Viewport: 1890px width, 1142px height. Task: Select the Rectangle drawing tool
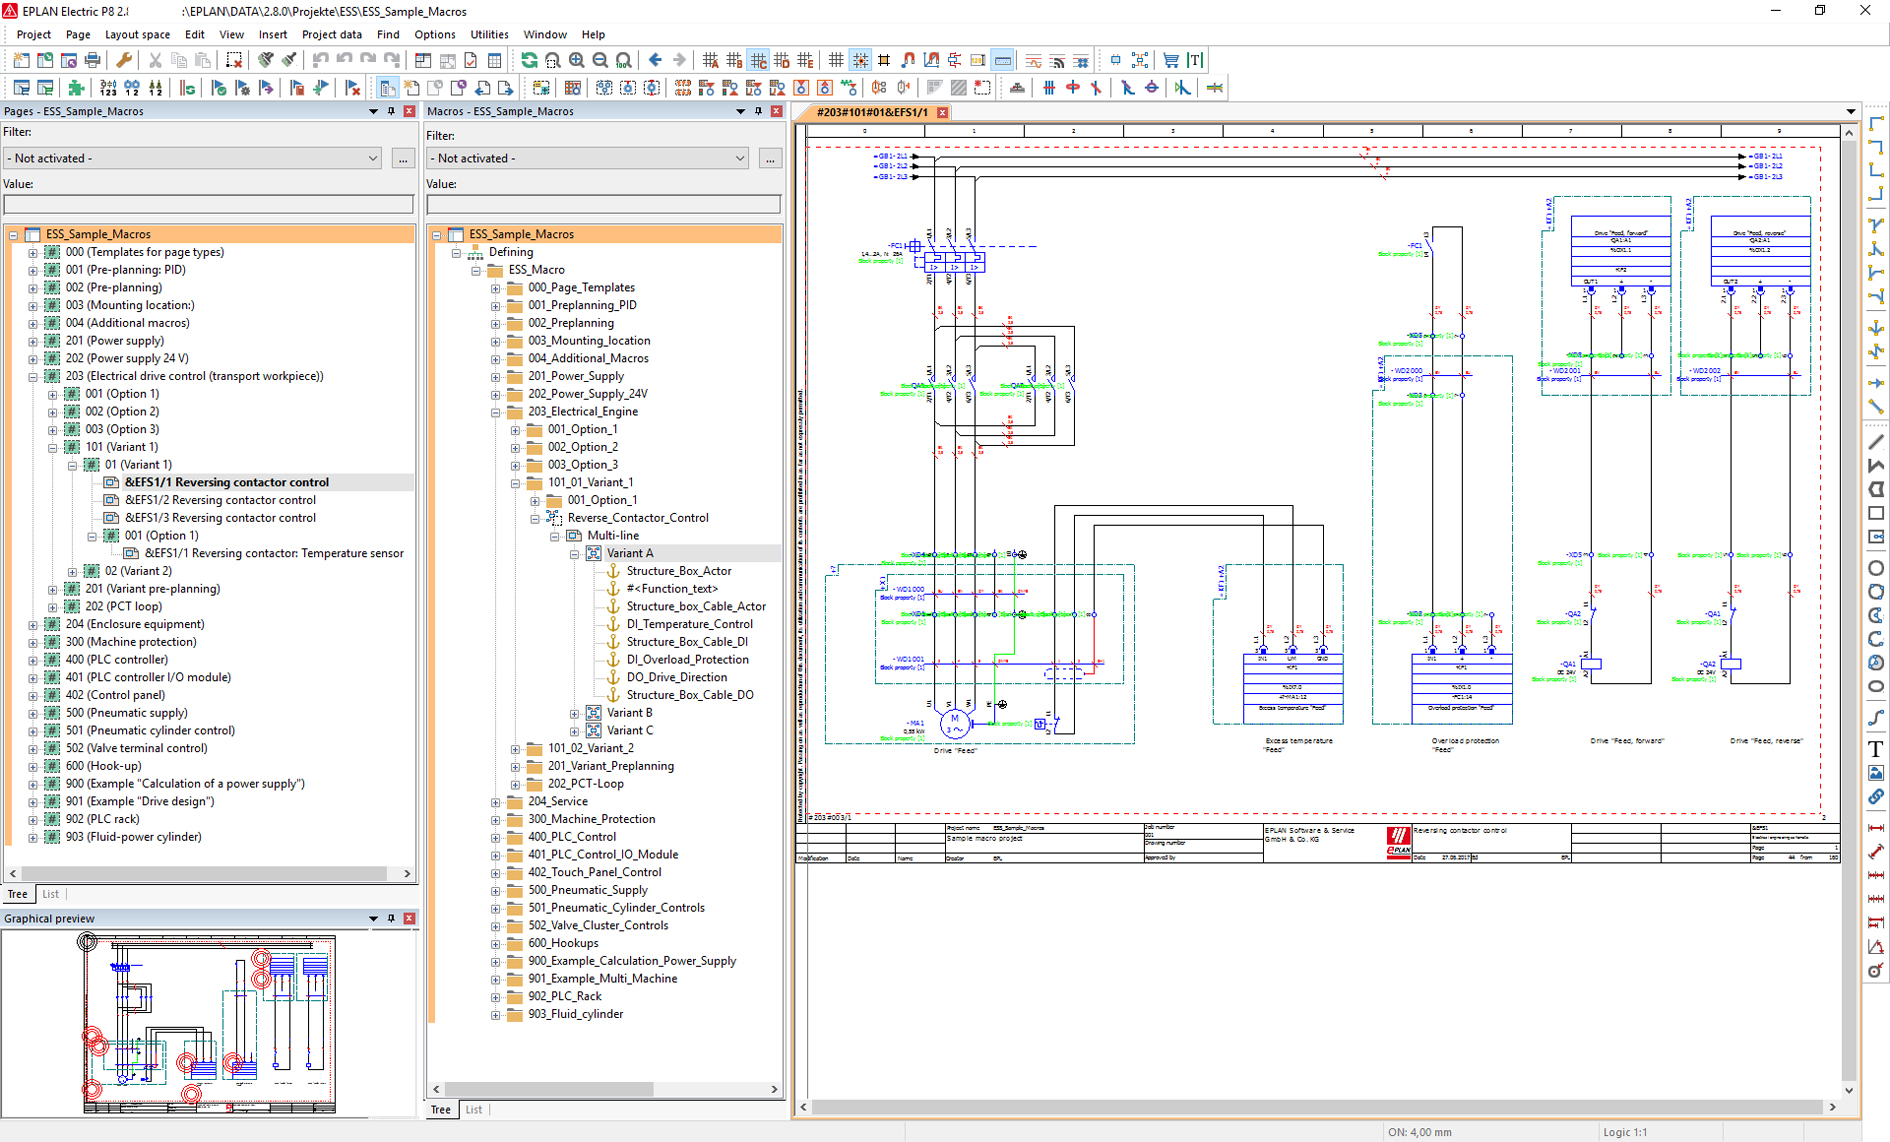pyautogui.click(x=1876, y=513)
